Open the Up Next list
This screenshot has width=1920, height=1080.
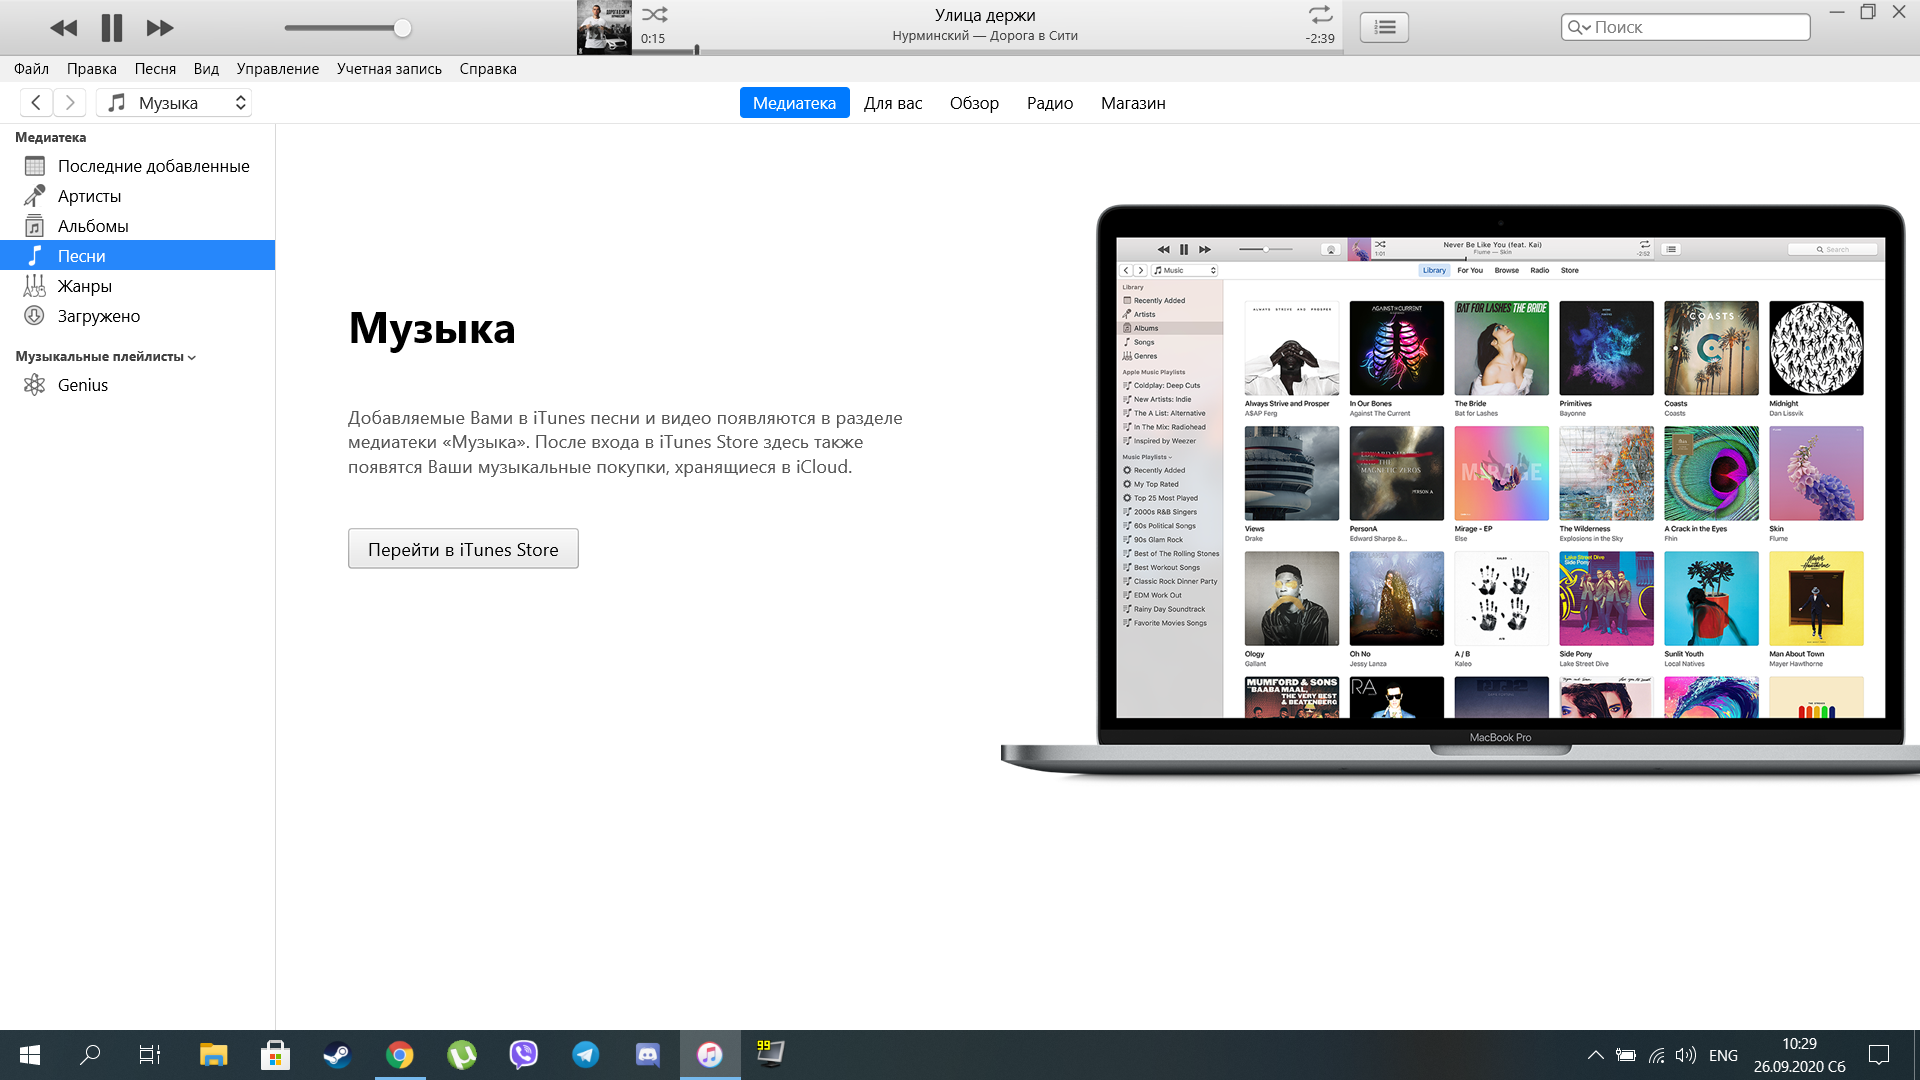point(1385,27)
